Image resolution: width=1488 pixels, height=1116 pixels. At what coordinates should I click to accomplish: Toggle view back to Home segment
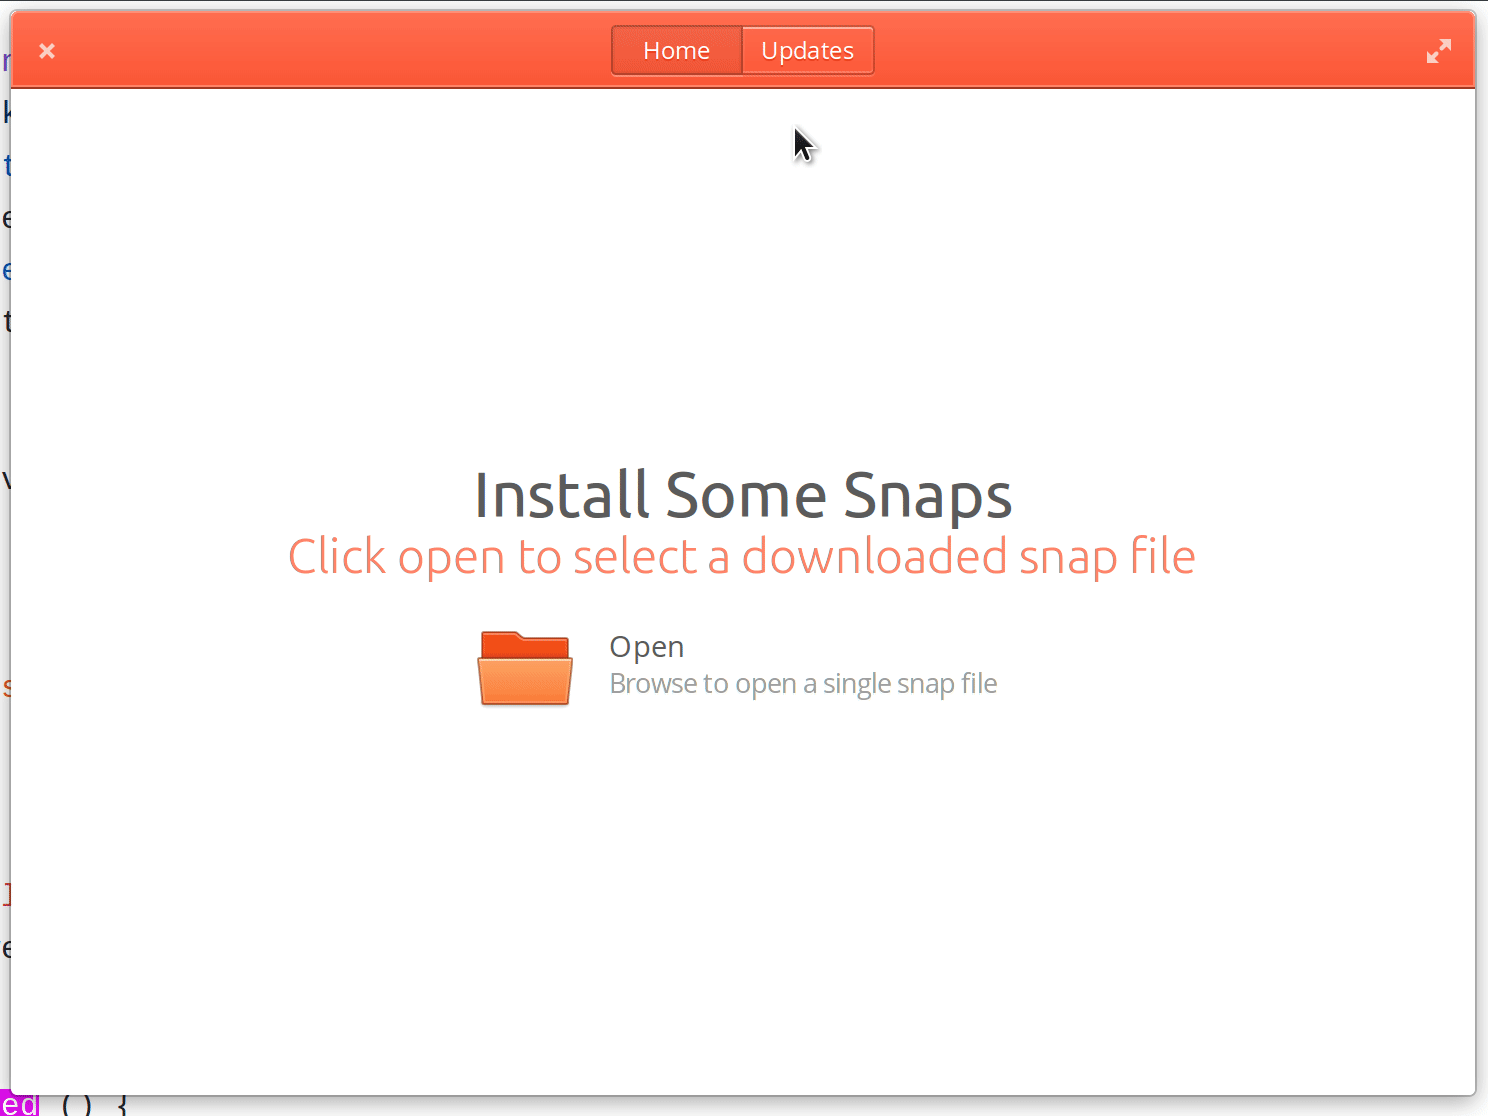click(x=676, y=50)
